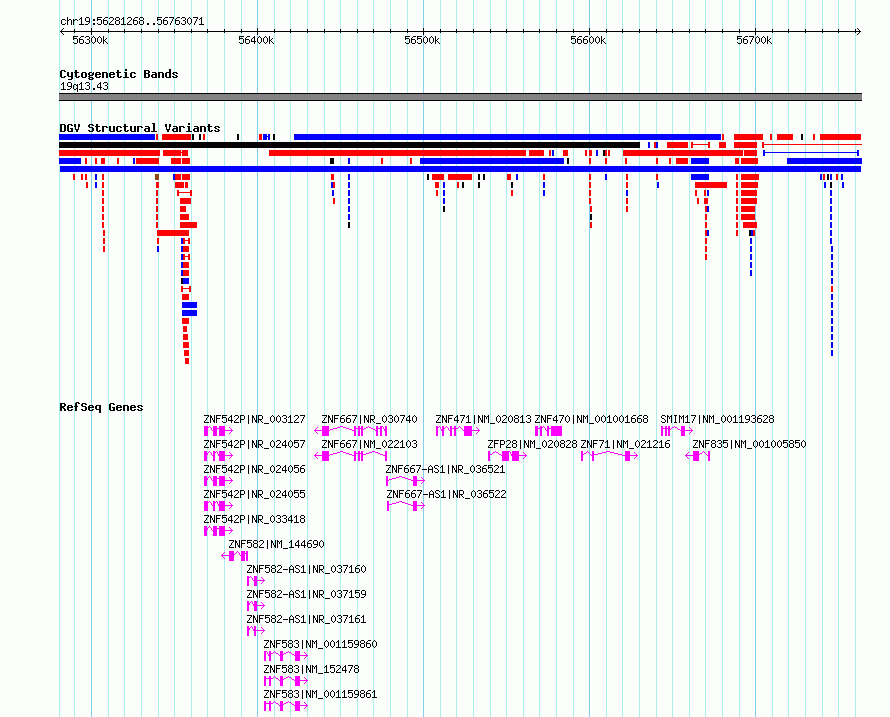Screen dimensions: 890x717
Task: Click the 56600k ruler tick label
Action: 588,40
